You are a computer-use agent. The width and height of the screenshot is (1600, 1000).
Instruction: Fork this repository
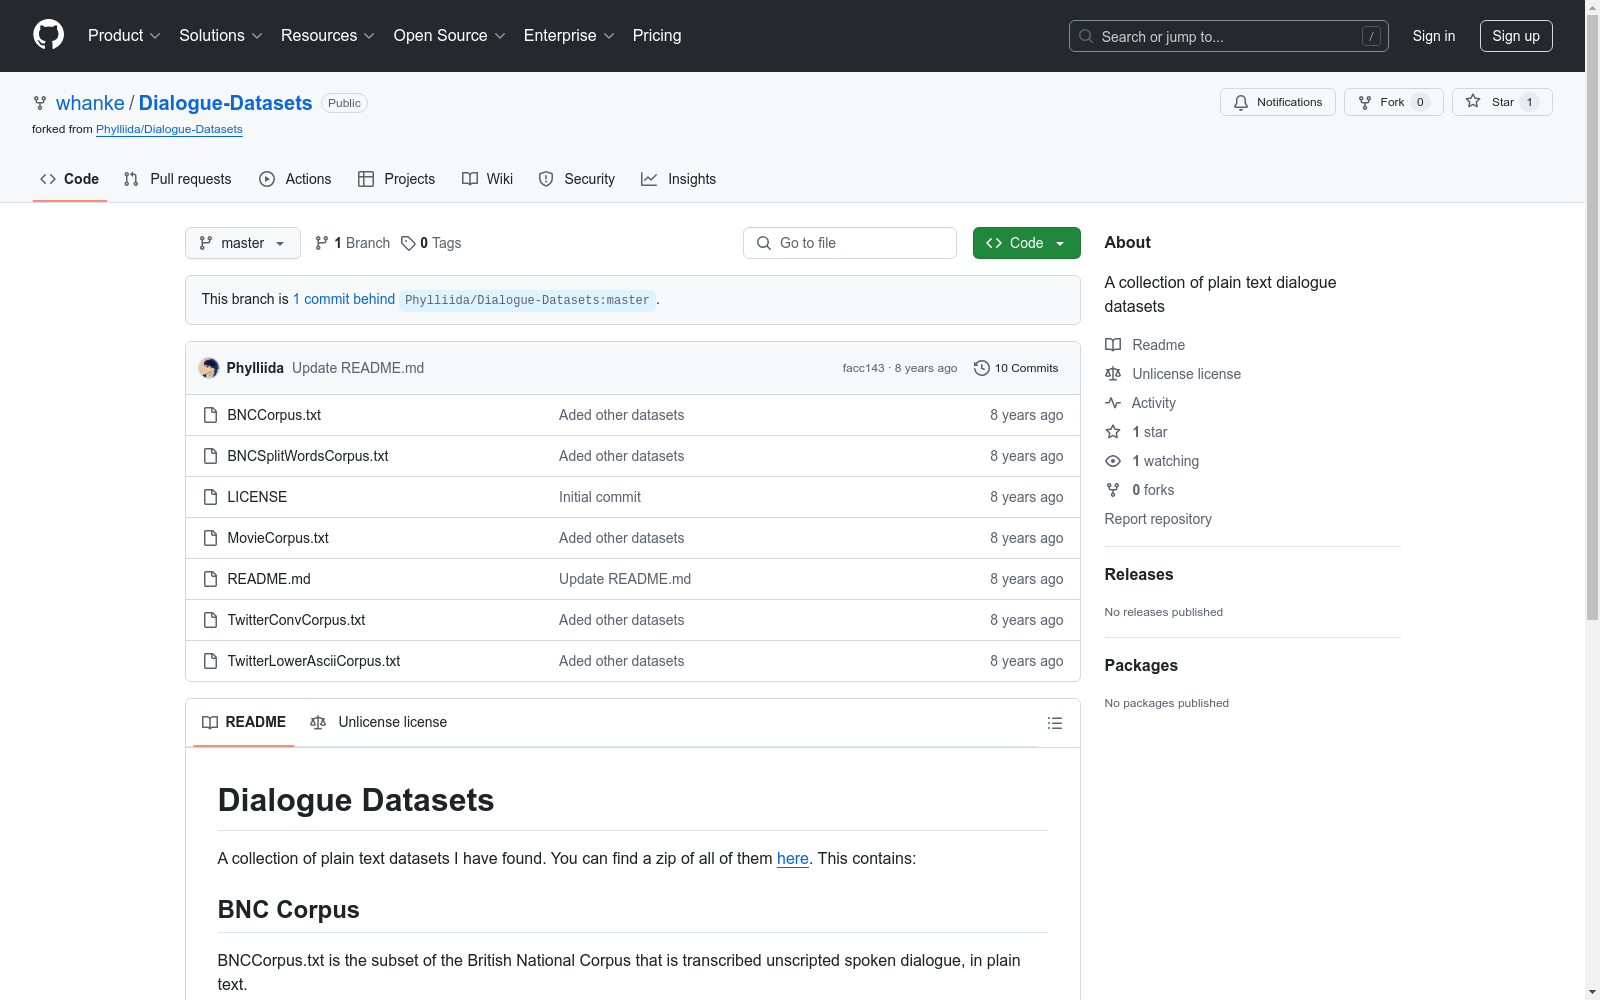tap(1394, 102)
